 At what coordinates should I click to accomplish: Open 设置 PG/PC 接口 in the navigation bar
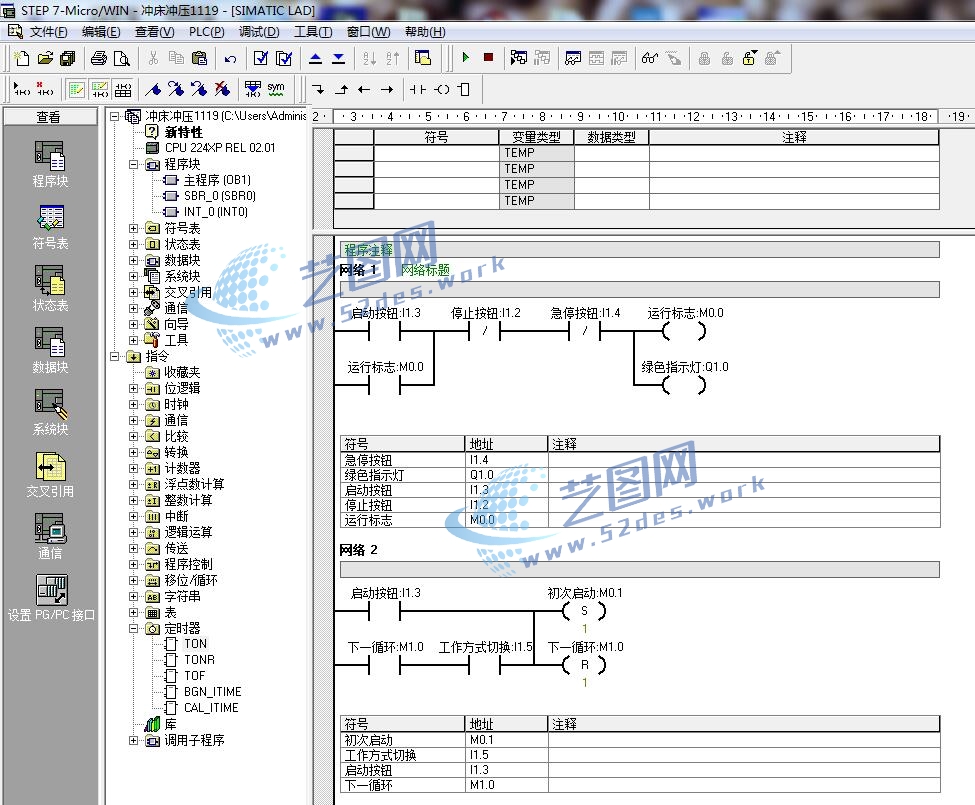click(x=51, y=598)
